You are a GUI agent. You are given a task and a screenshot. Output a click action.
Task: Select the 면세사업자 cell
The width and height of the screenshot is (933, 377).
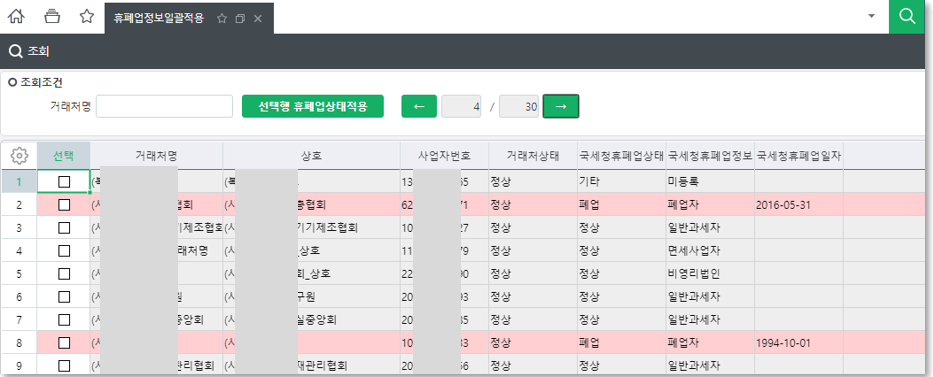pos(710,251)
